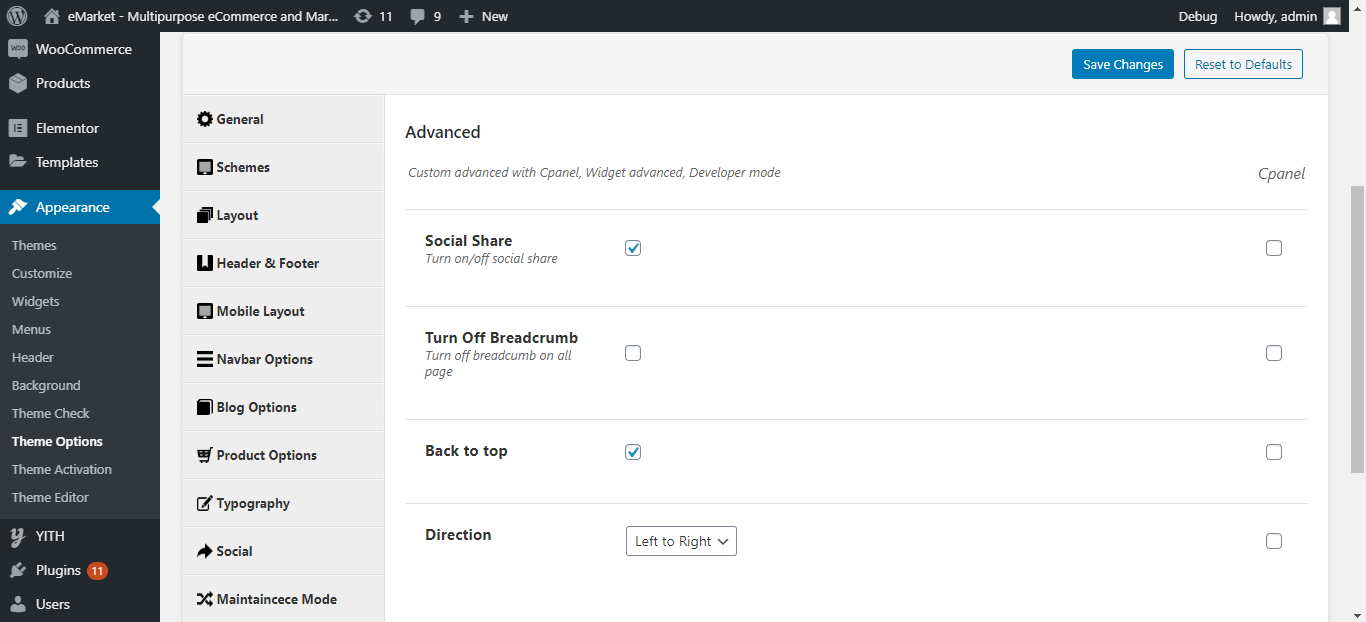Open the Direction Left to Right dropdown

(x=681, y=541)
